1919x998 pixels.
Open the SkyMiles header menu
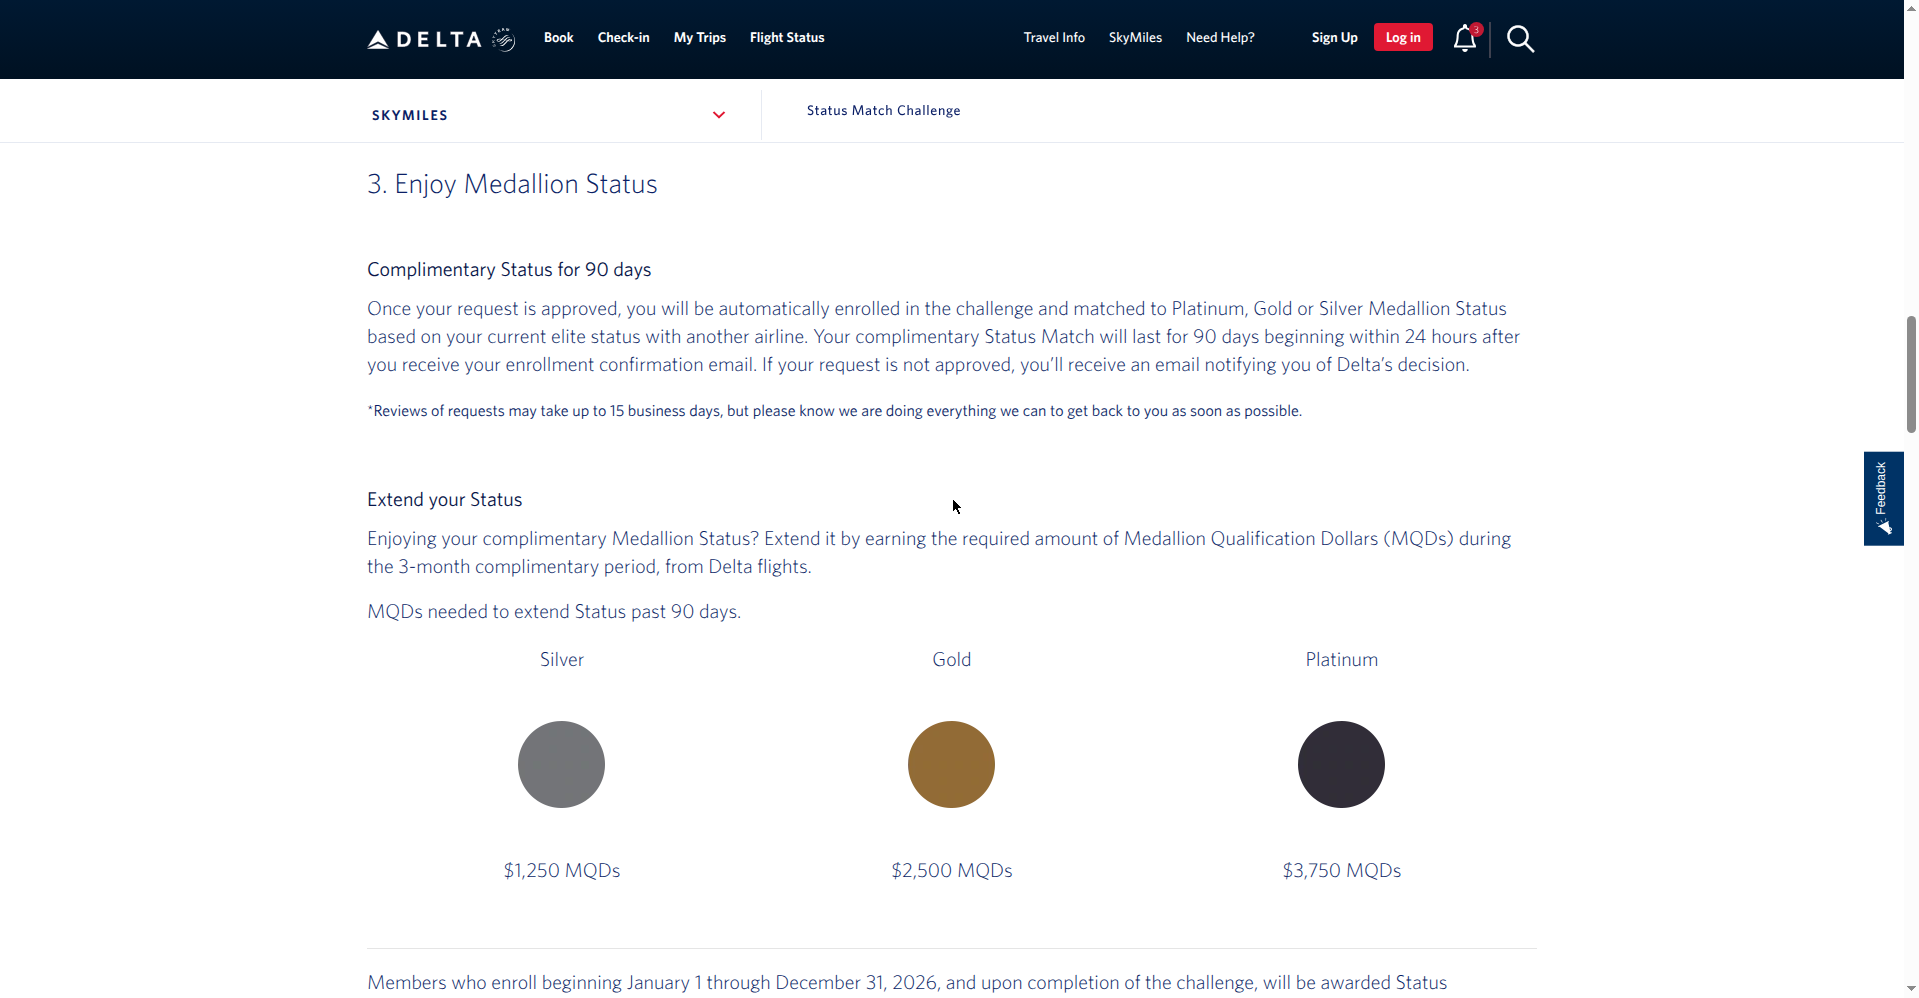point(1135,38)
